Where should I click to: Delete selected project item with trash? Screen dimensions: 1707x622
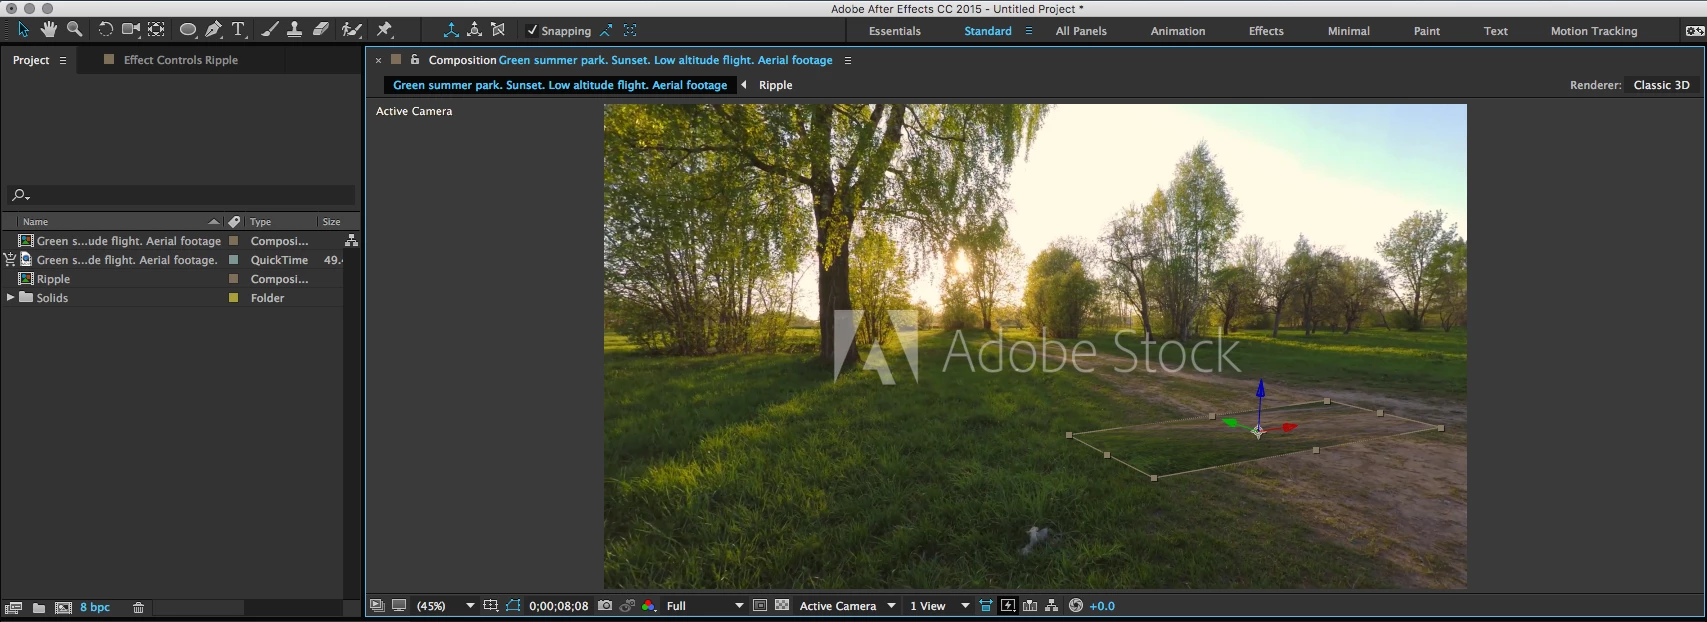click(139, 607)
